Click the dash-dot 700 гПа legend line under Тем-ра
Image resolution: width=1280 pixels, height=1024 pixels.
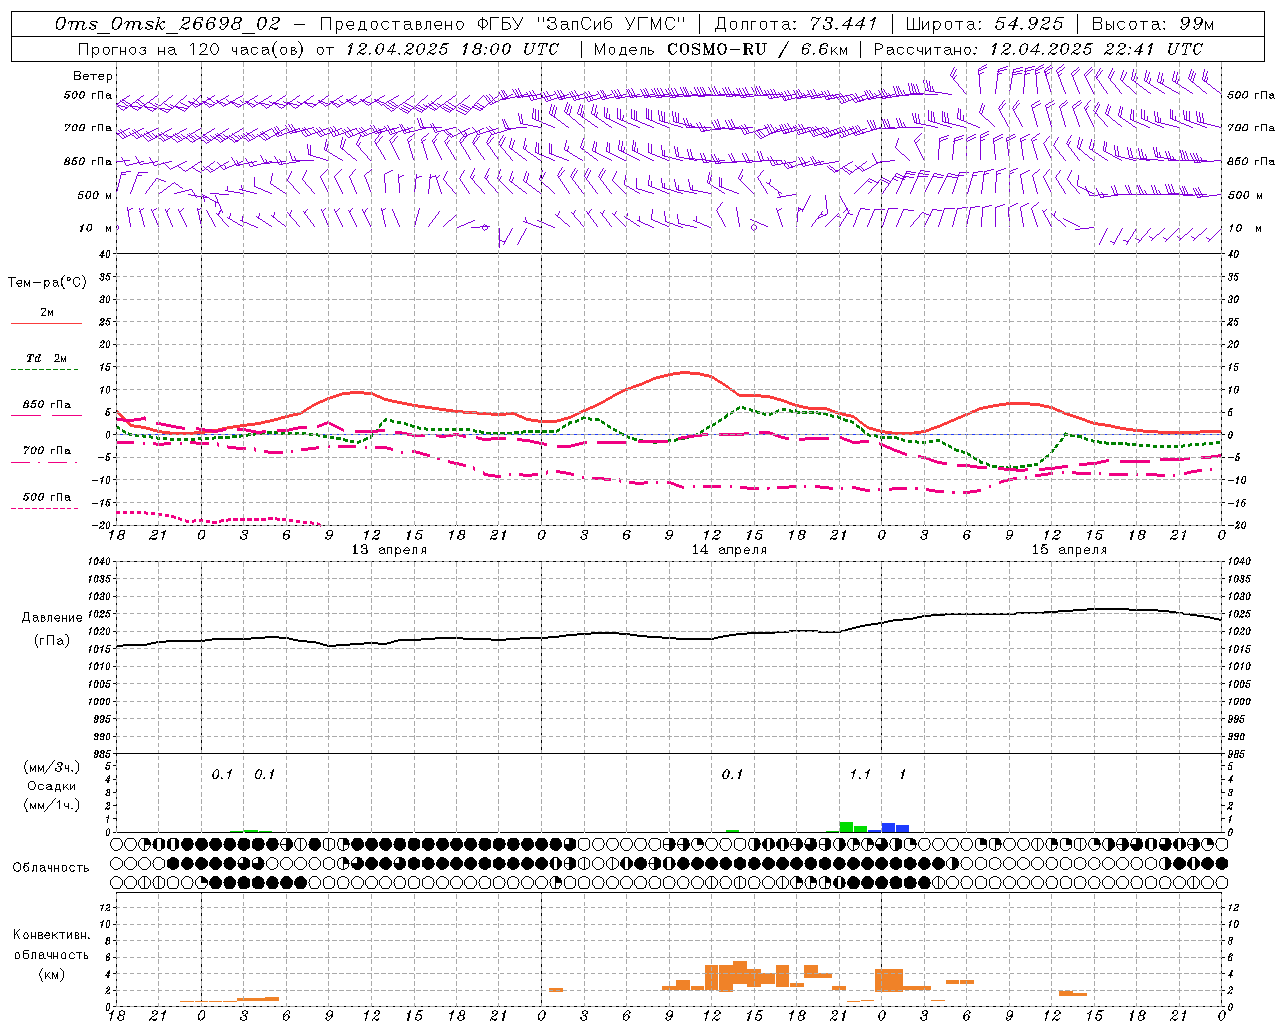(x=46, y=463)
